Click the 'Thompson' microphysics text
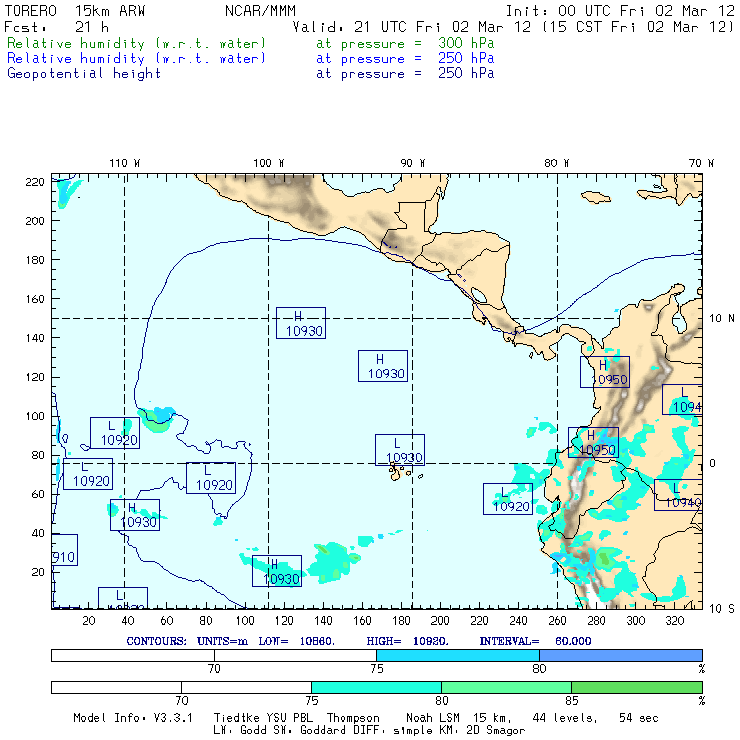Viewport: 740px width, 740px height. [353, 718]
